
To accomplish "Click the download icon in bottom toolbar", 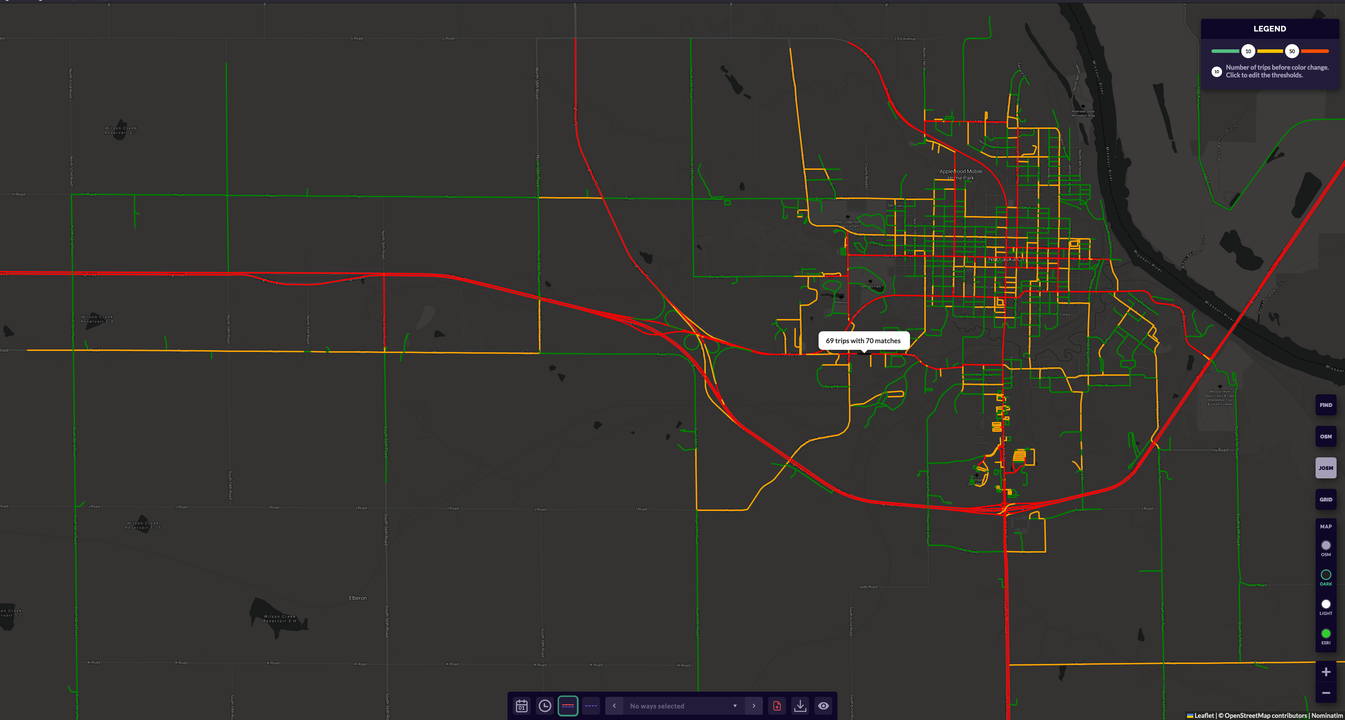I will coord(800,706).
